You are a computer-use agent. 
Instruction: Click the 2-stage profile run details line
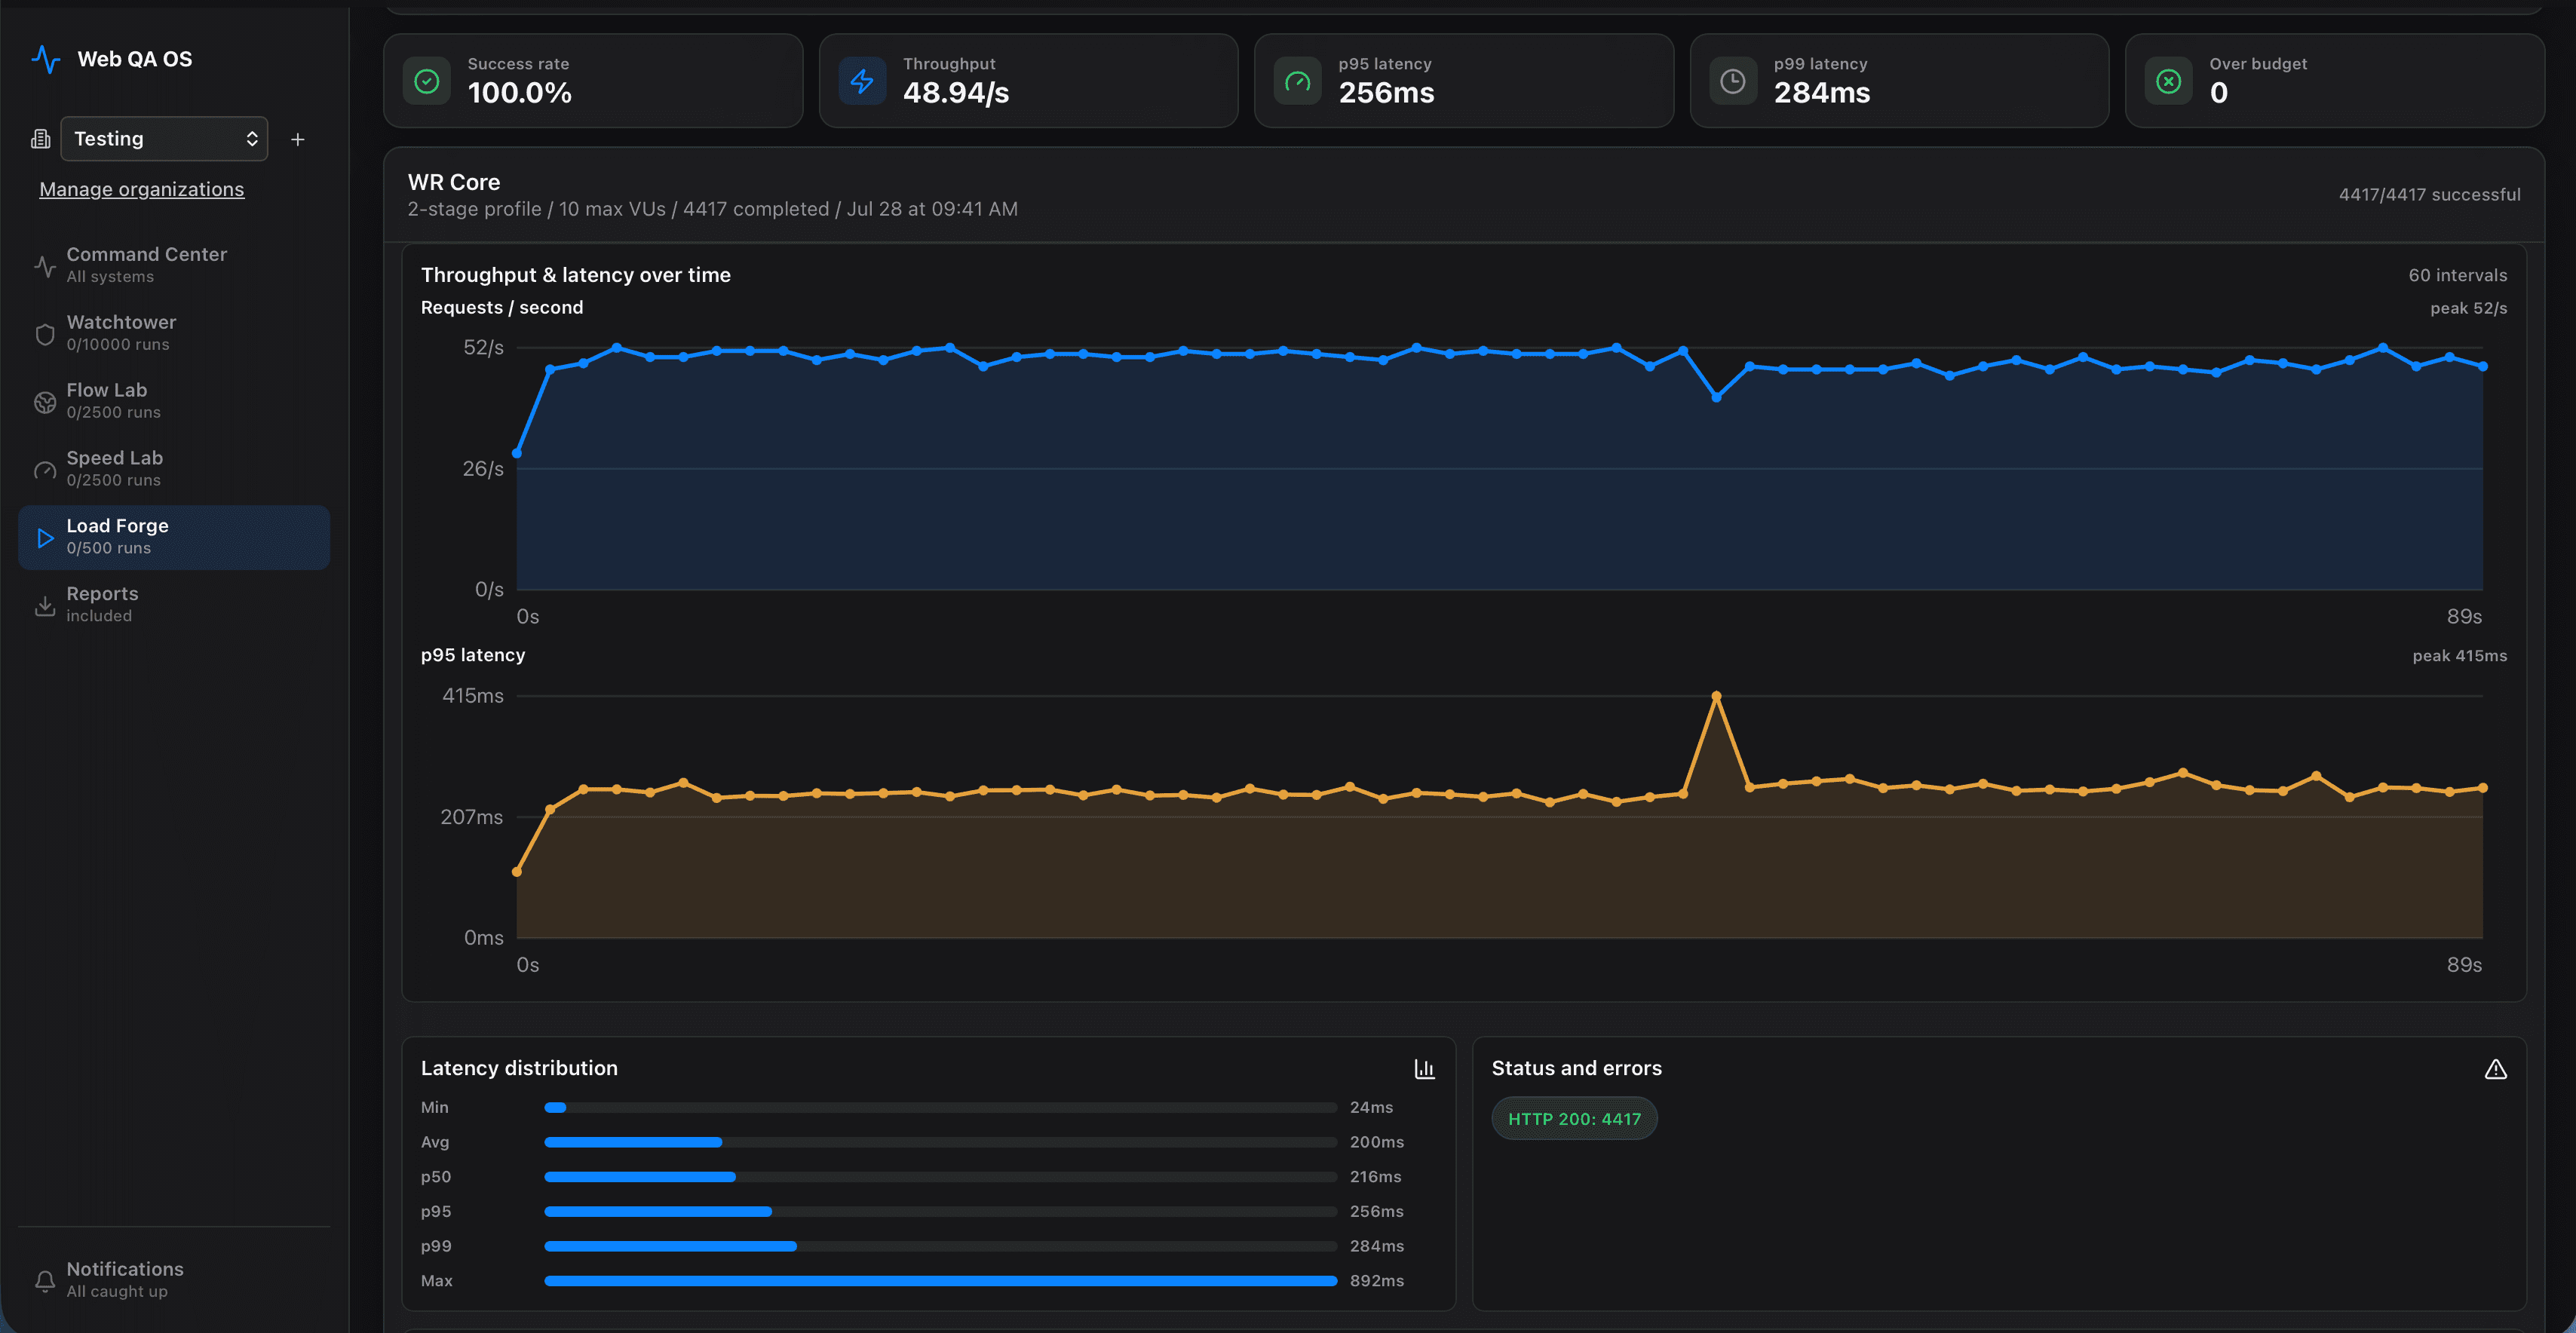tap(713, 209)
